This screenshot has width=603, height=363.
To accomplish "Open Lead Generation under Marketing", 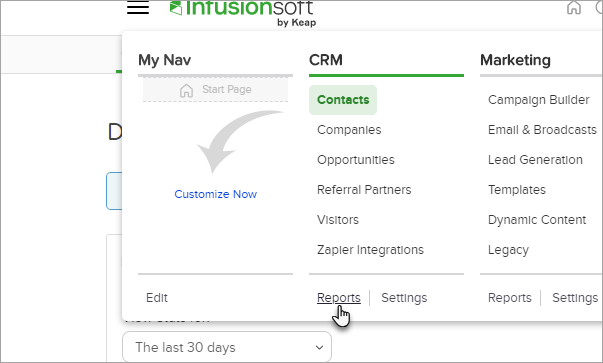I will (x=535, y=160).
